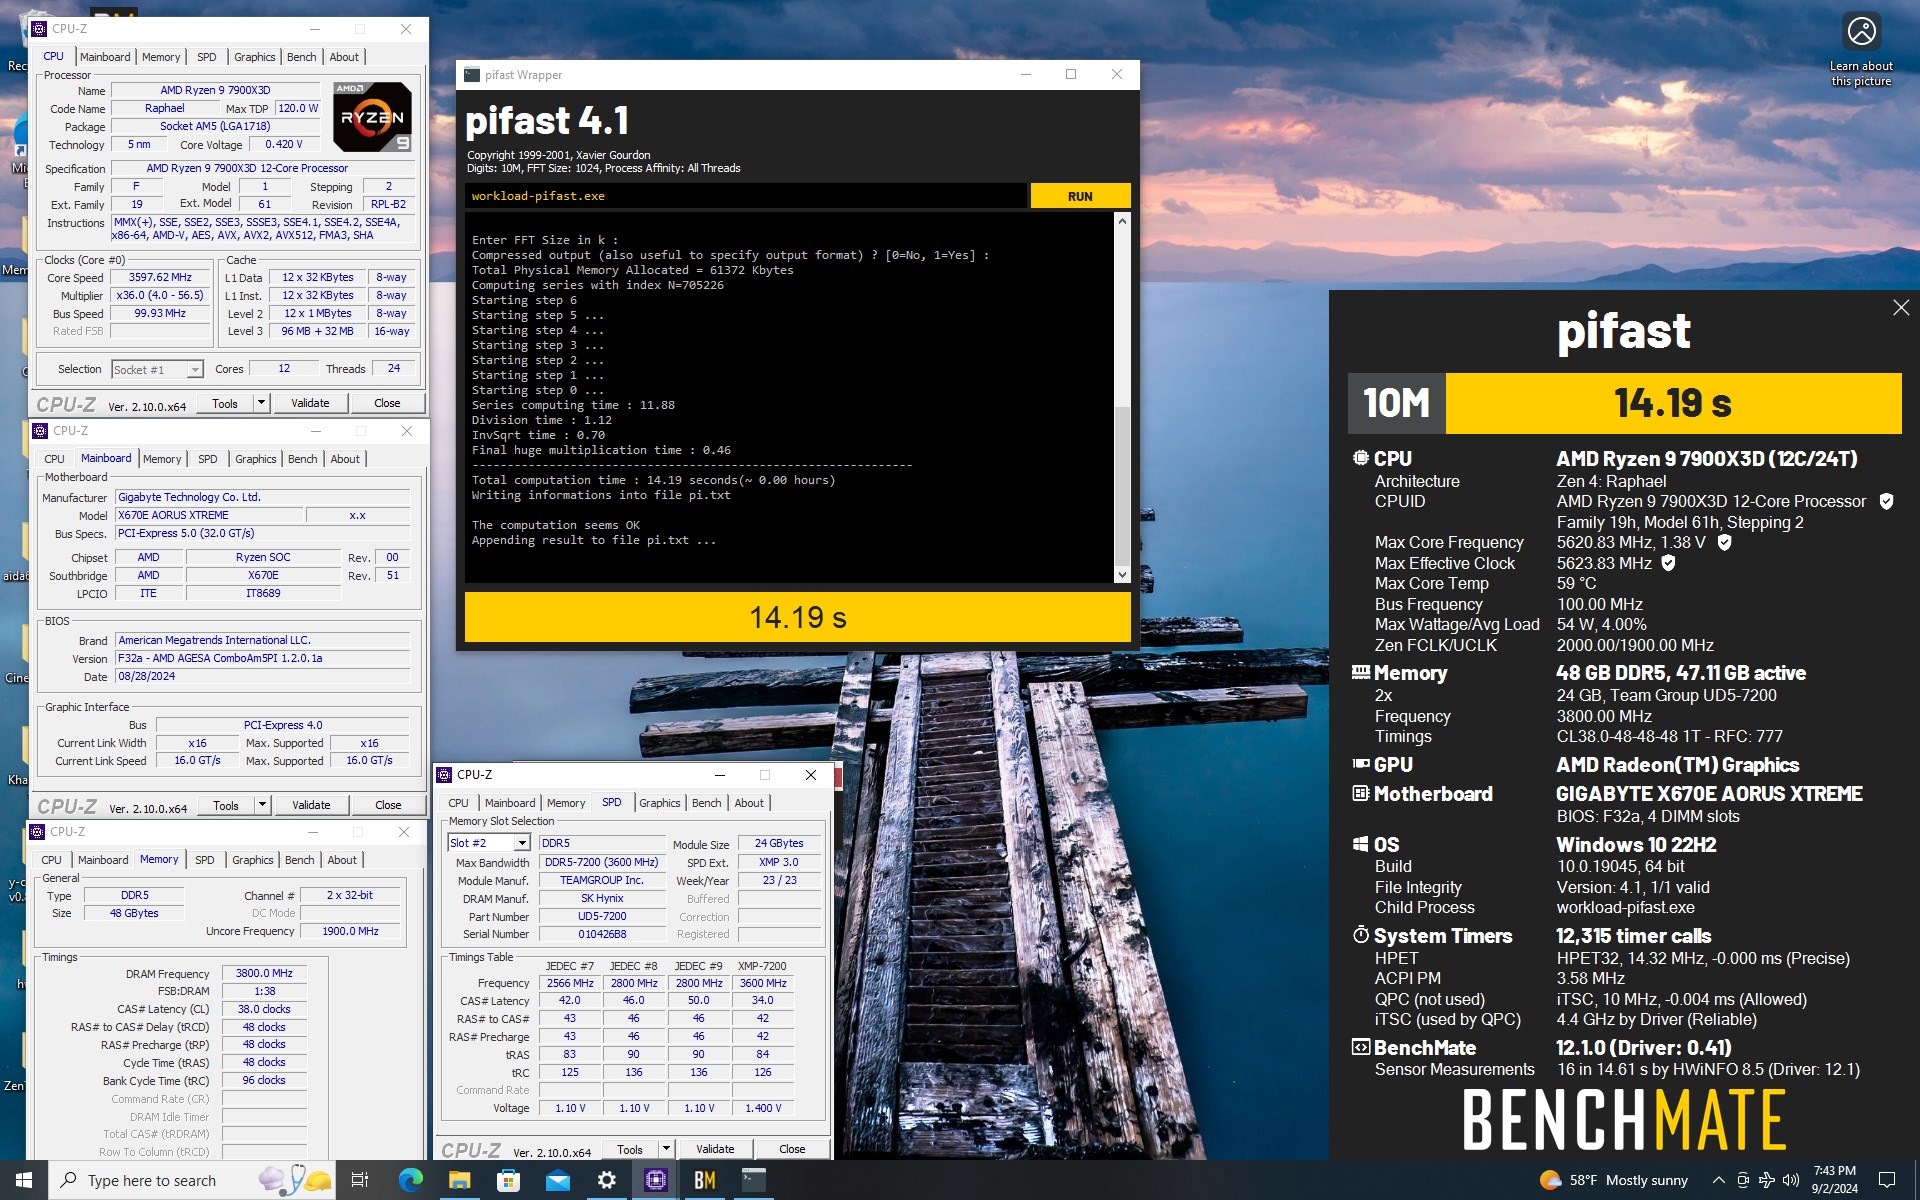Click the pifast wrapper console taskbar icon
Viewport: 1920px width, 1200px height.
click(x=753, y=1180)
